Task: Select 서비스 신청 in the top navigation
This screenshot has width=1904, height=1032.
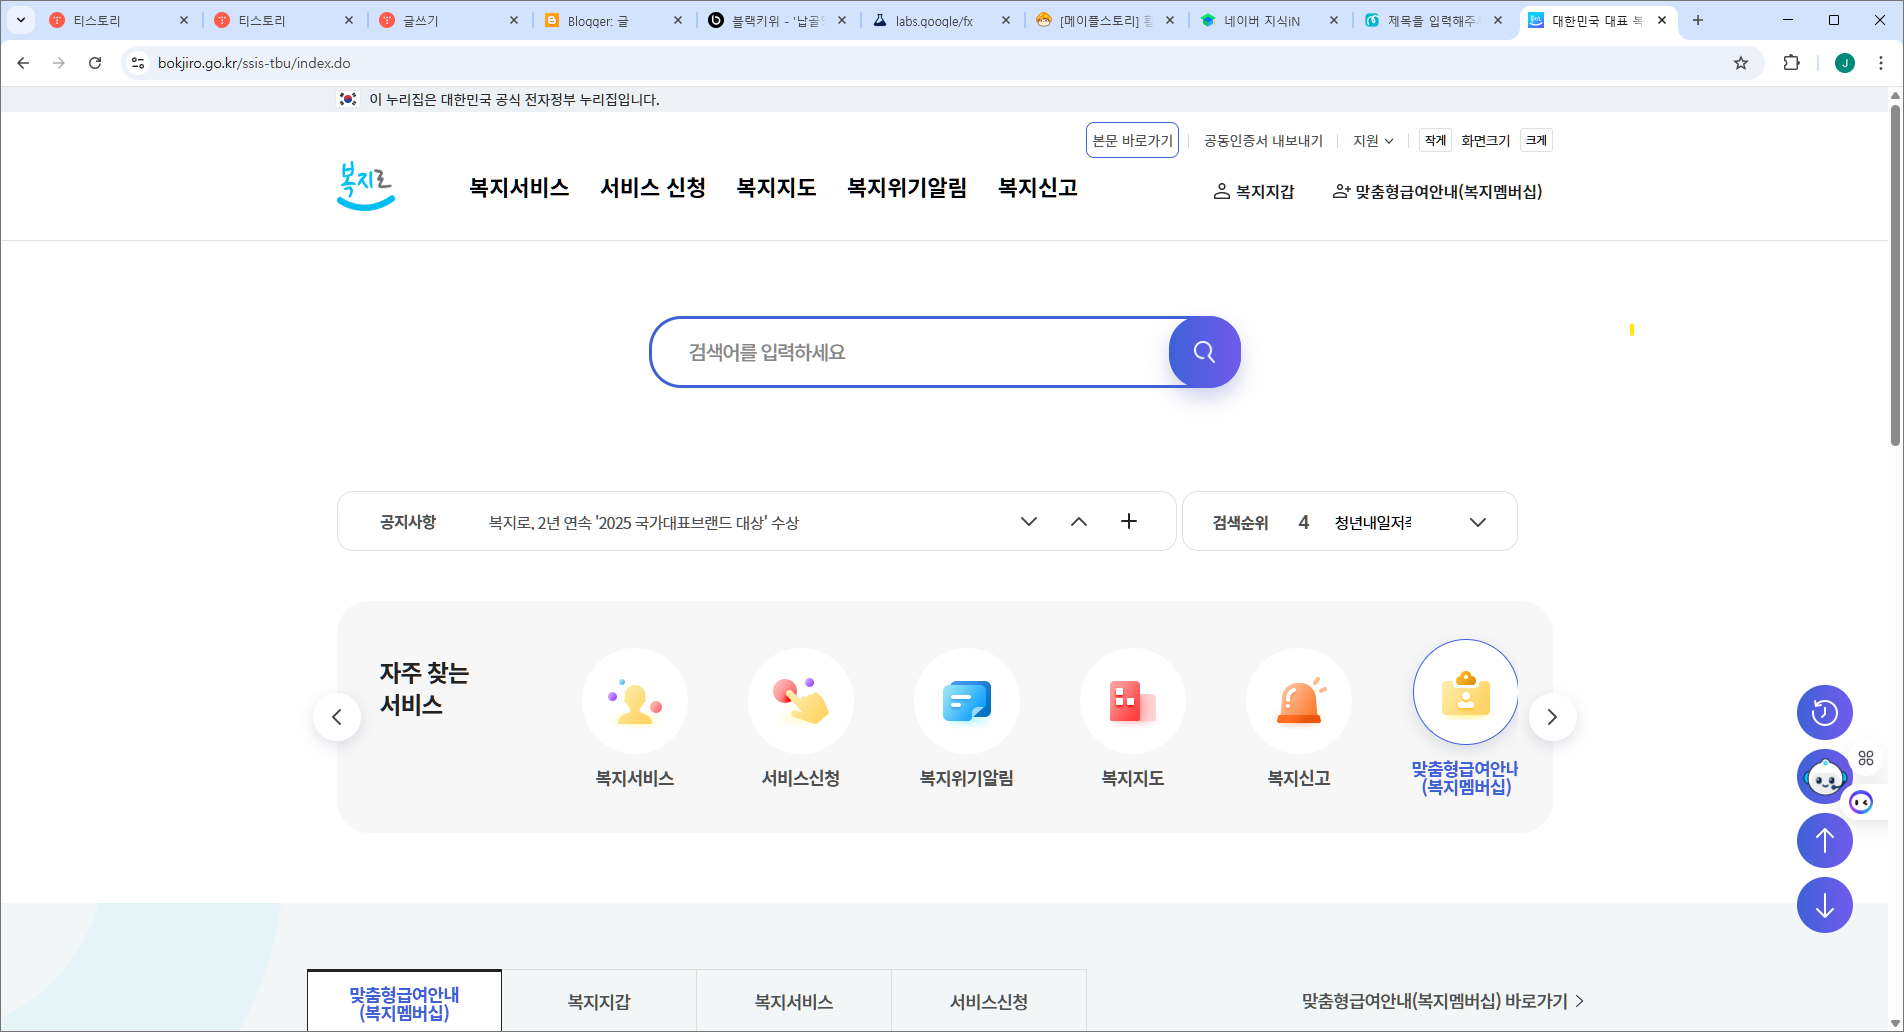Action: pyautogui.click(x=652, y=187)
